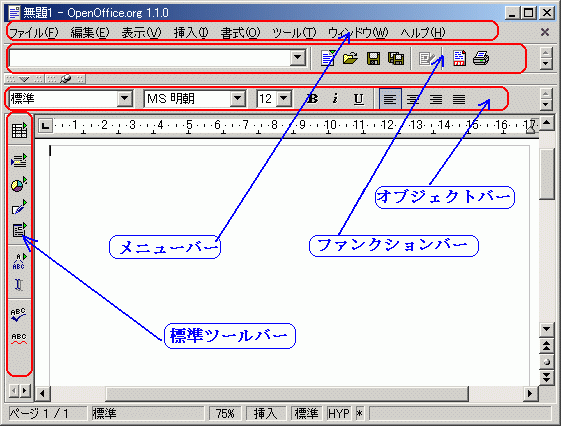Image resolution: width=561 pixels, height=426 pixels.
Task: Print the document with printer icon
Action: [x=481, y=58]
